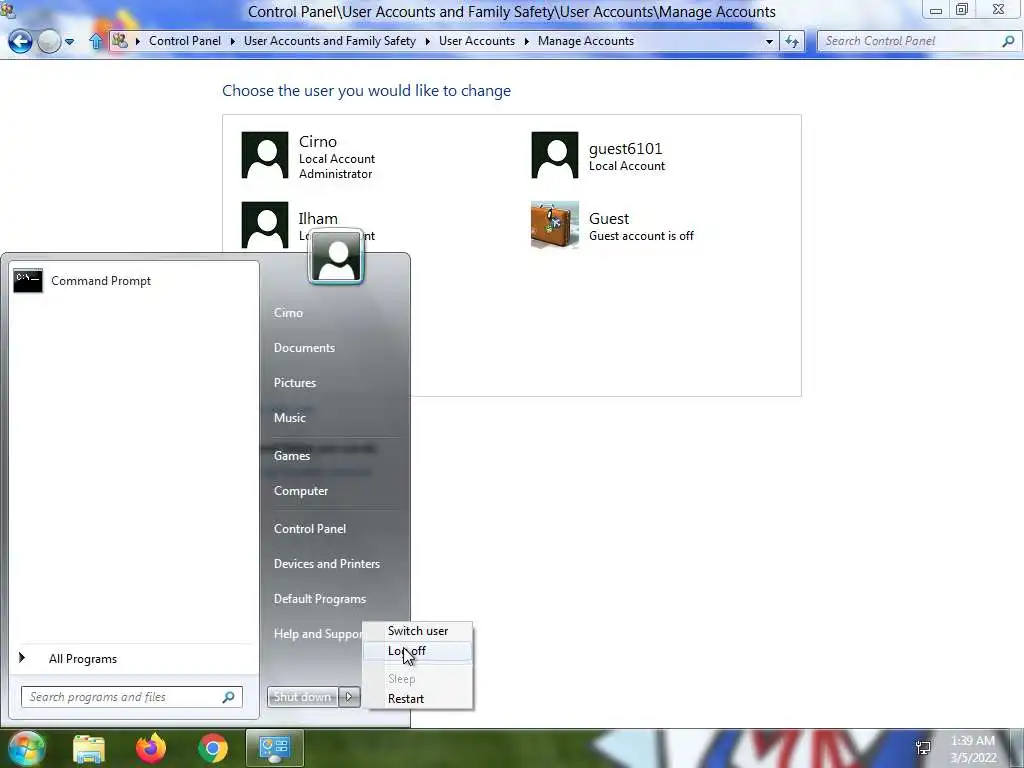The image size is (1024, 768).
Task: Open Help and Support
Action: click(317, 634)
